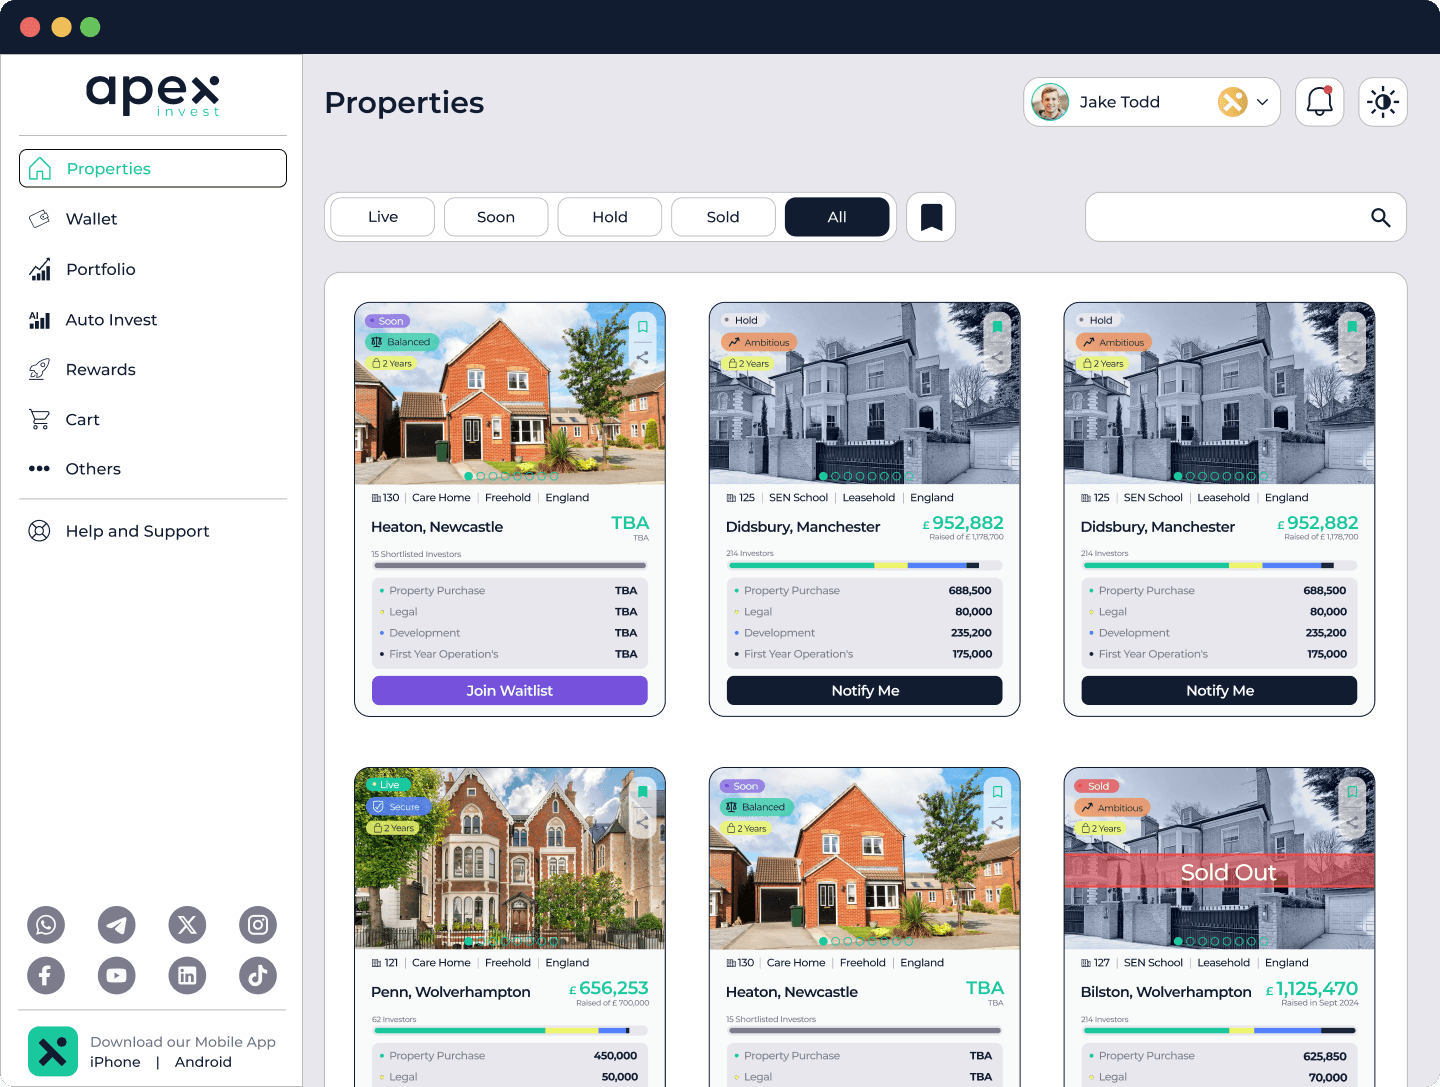Toggle bookmark on Bilston, Wolverhampton card
Image resolution: width=1440 pixels, height=1087 pixels.
point(1352,792)
